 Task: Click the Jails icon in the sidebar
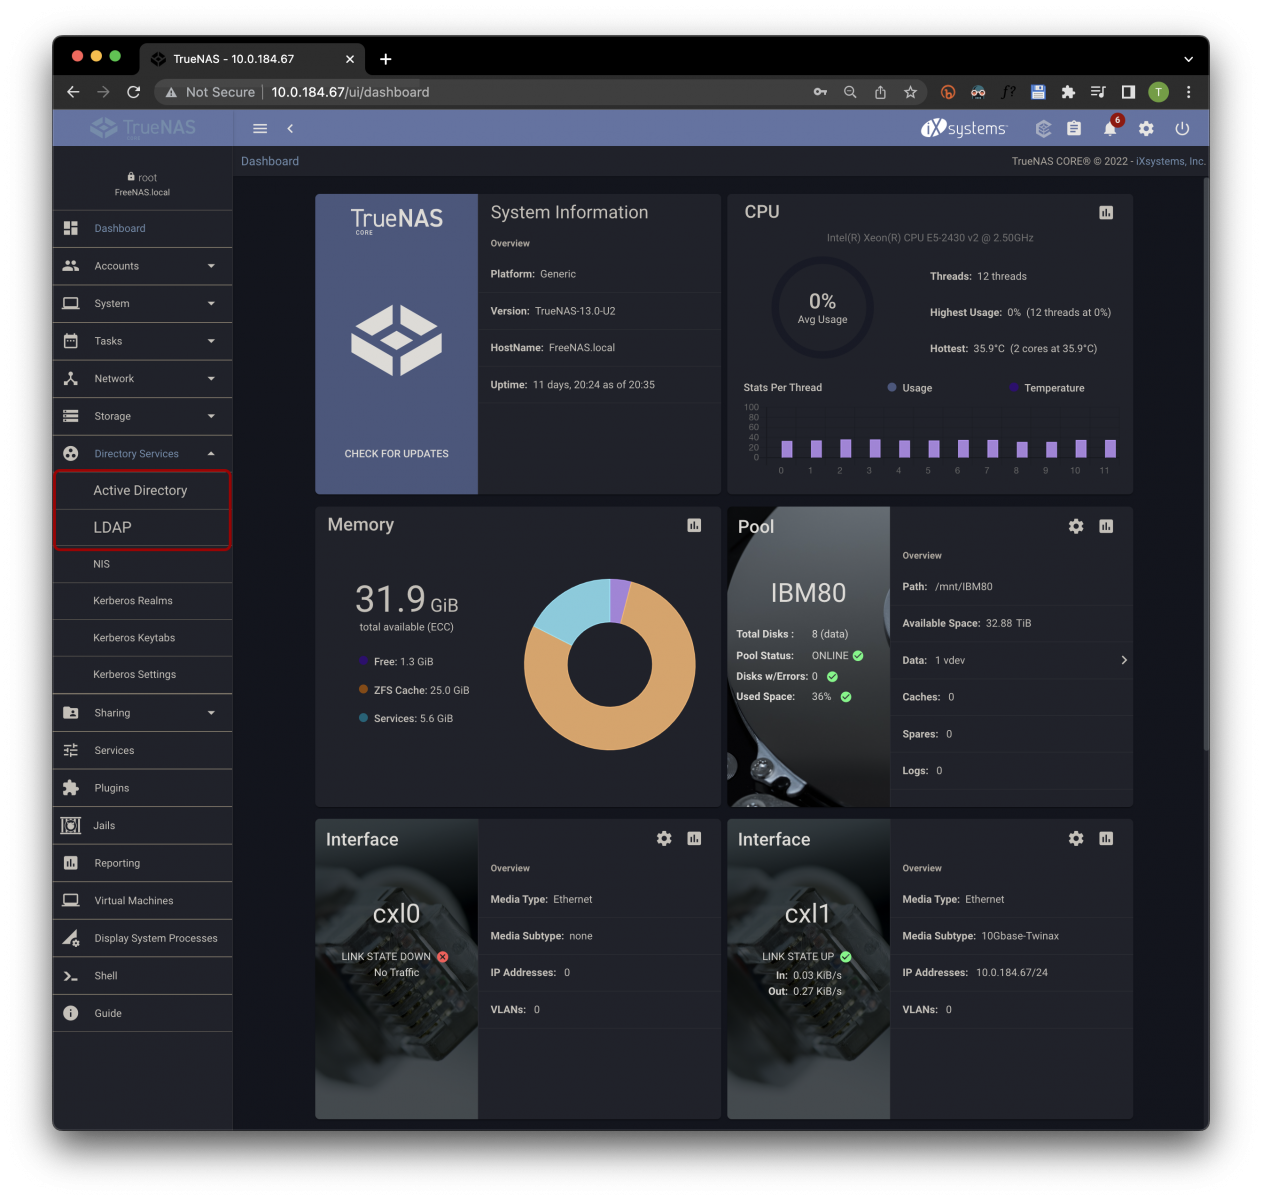tap(71, 825)
